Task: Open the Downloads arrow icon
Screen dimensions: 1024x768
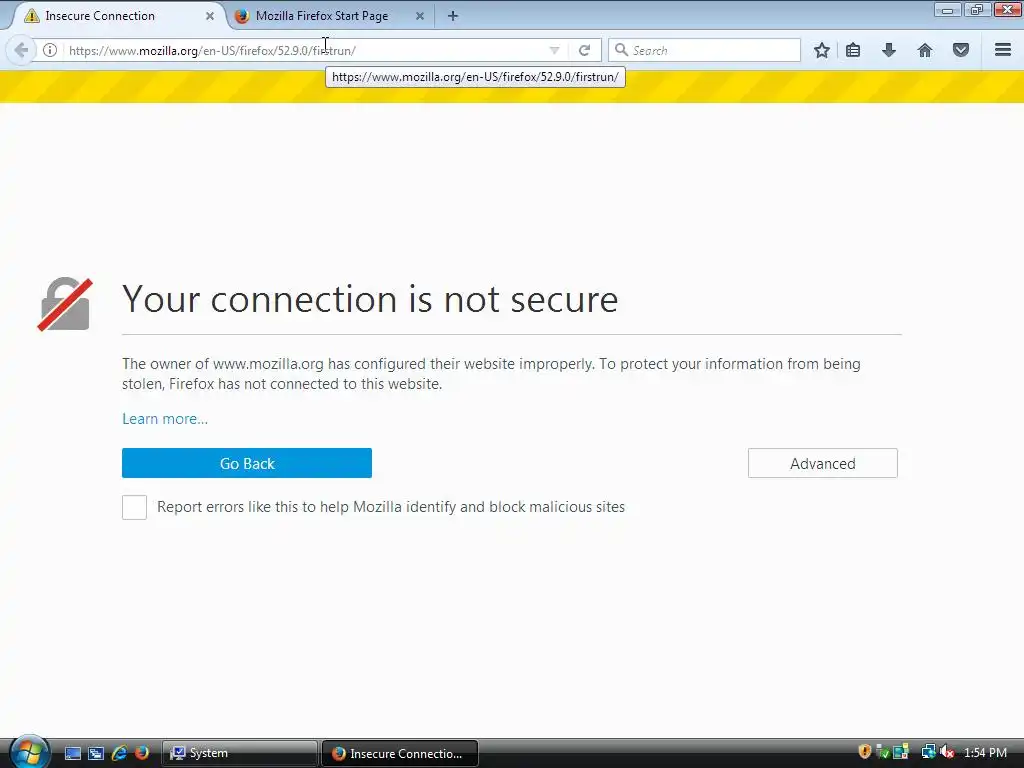Action: [889, 50]
